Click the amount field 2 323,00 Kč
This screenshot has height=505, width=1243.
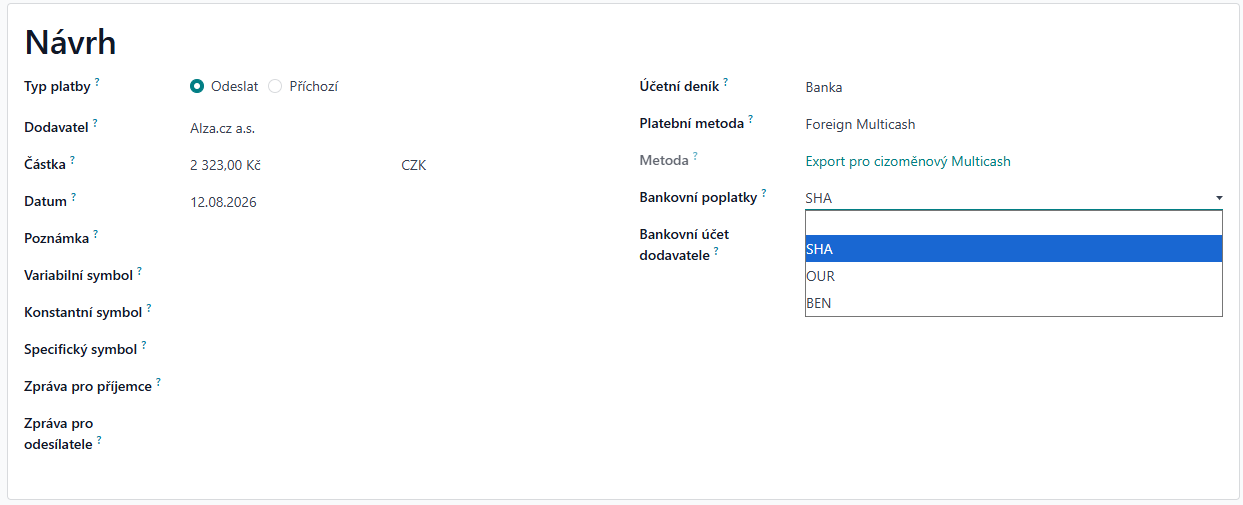pos(225,165)
